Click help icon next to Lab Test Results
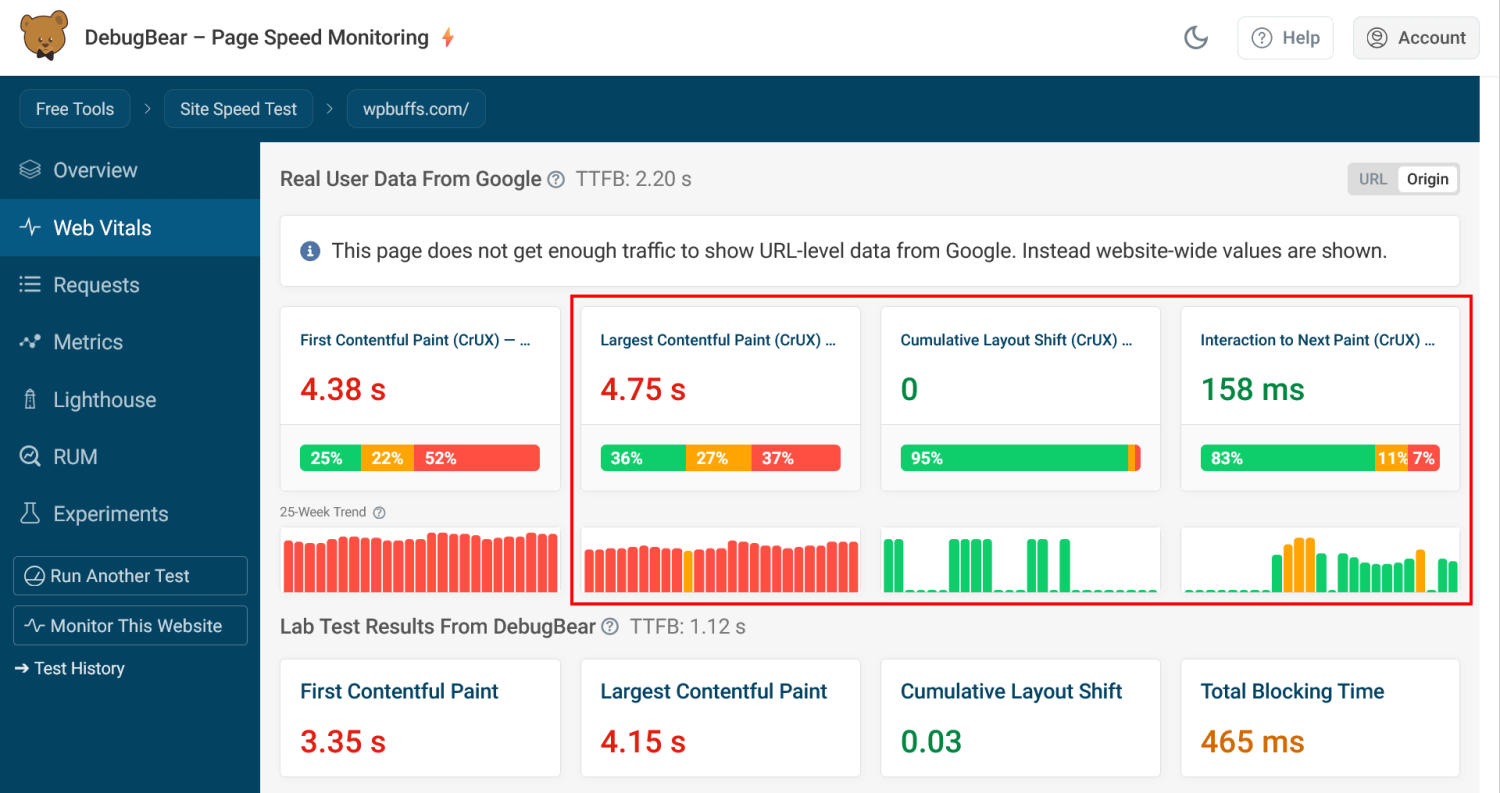Viewport: 1500px width, 793px height. pyautogui.click(x=610, y=628)
